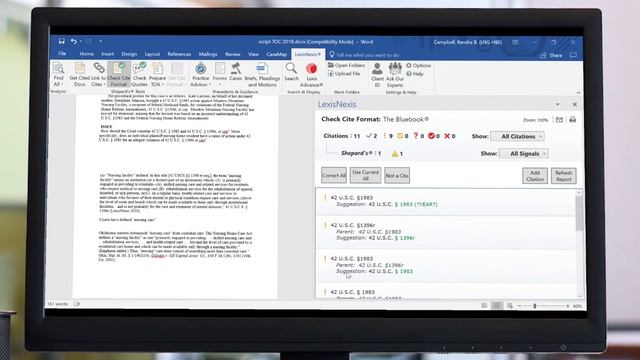
Task: Open the All Citations dropdown
Action: pos(518,136)
